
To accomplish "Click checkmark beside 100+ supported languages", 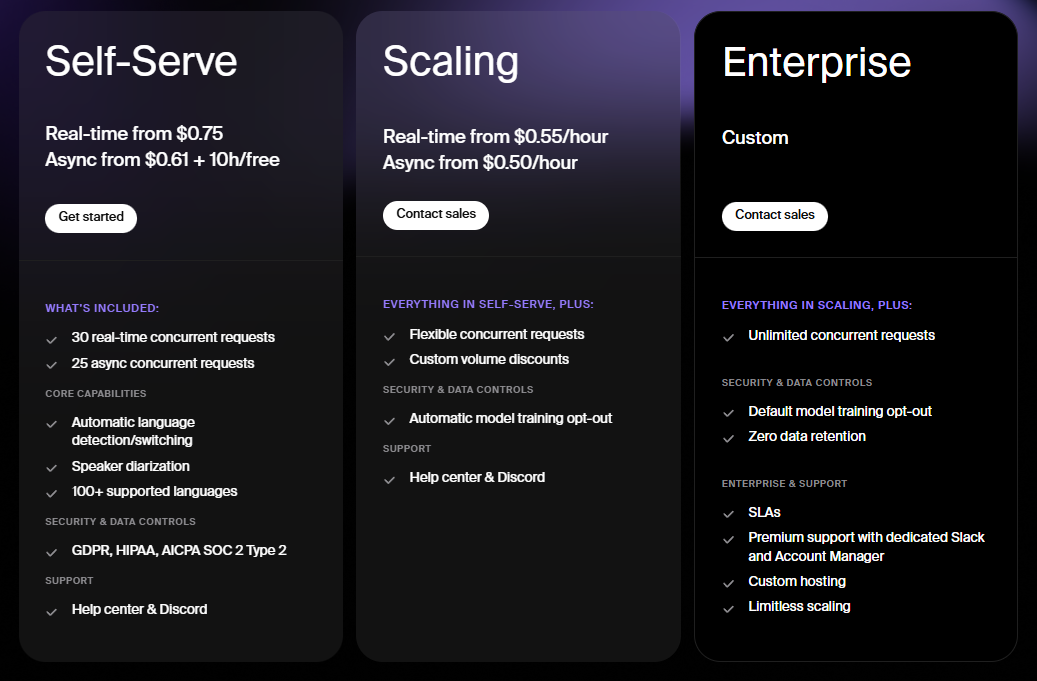I will coord(52,493).
